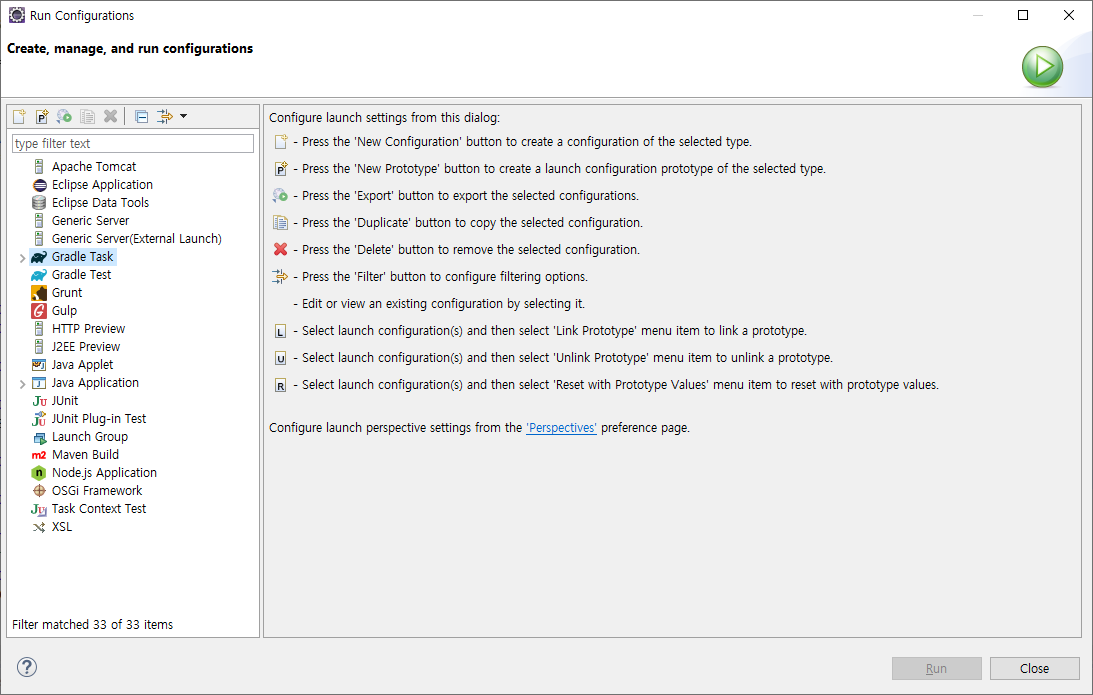Click the New Configuration toolbar icon
The width and height of the screenshot is (1093, 695).
tap(20, 116)
